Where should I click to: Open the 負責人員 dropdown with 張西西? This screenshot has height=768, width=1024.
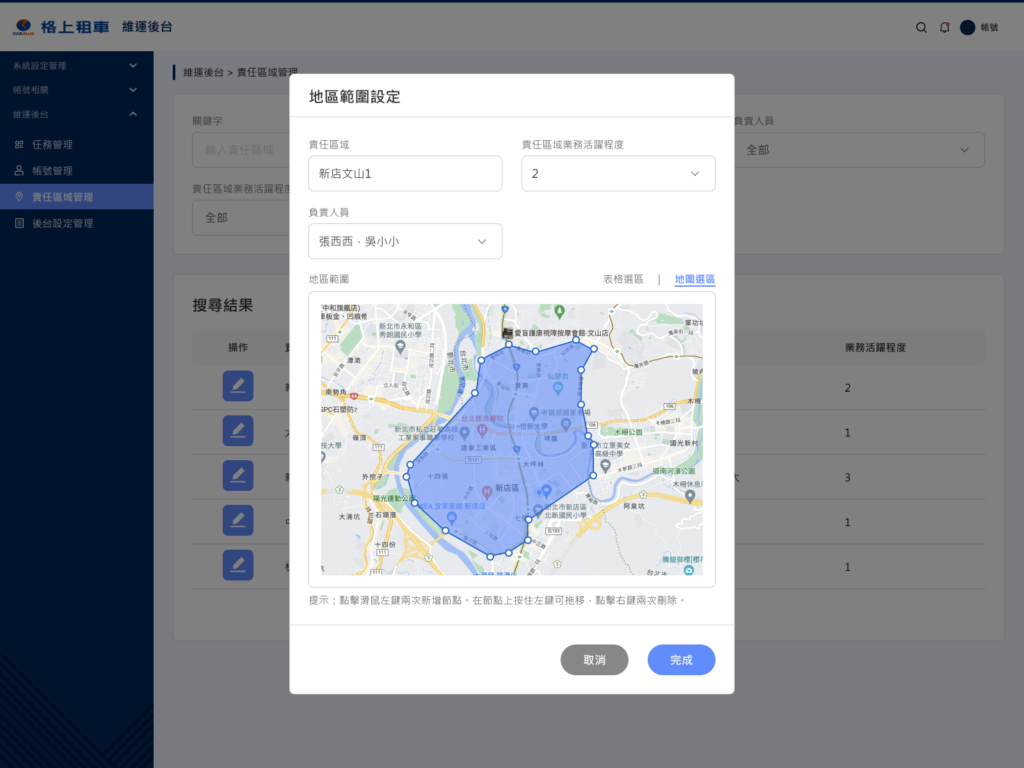click(x=405, y=241)
